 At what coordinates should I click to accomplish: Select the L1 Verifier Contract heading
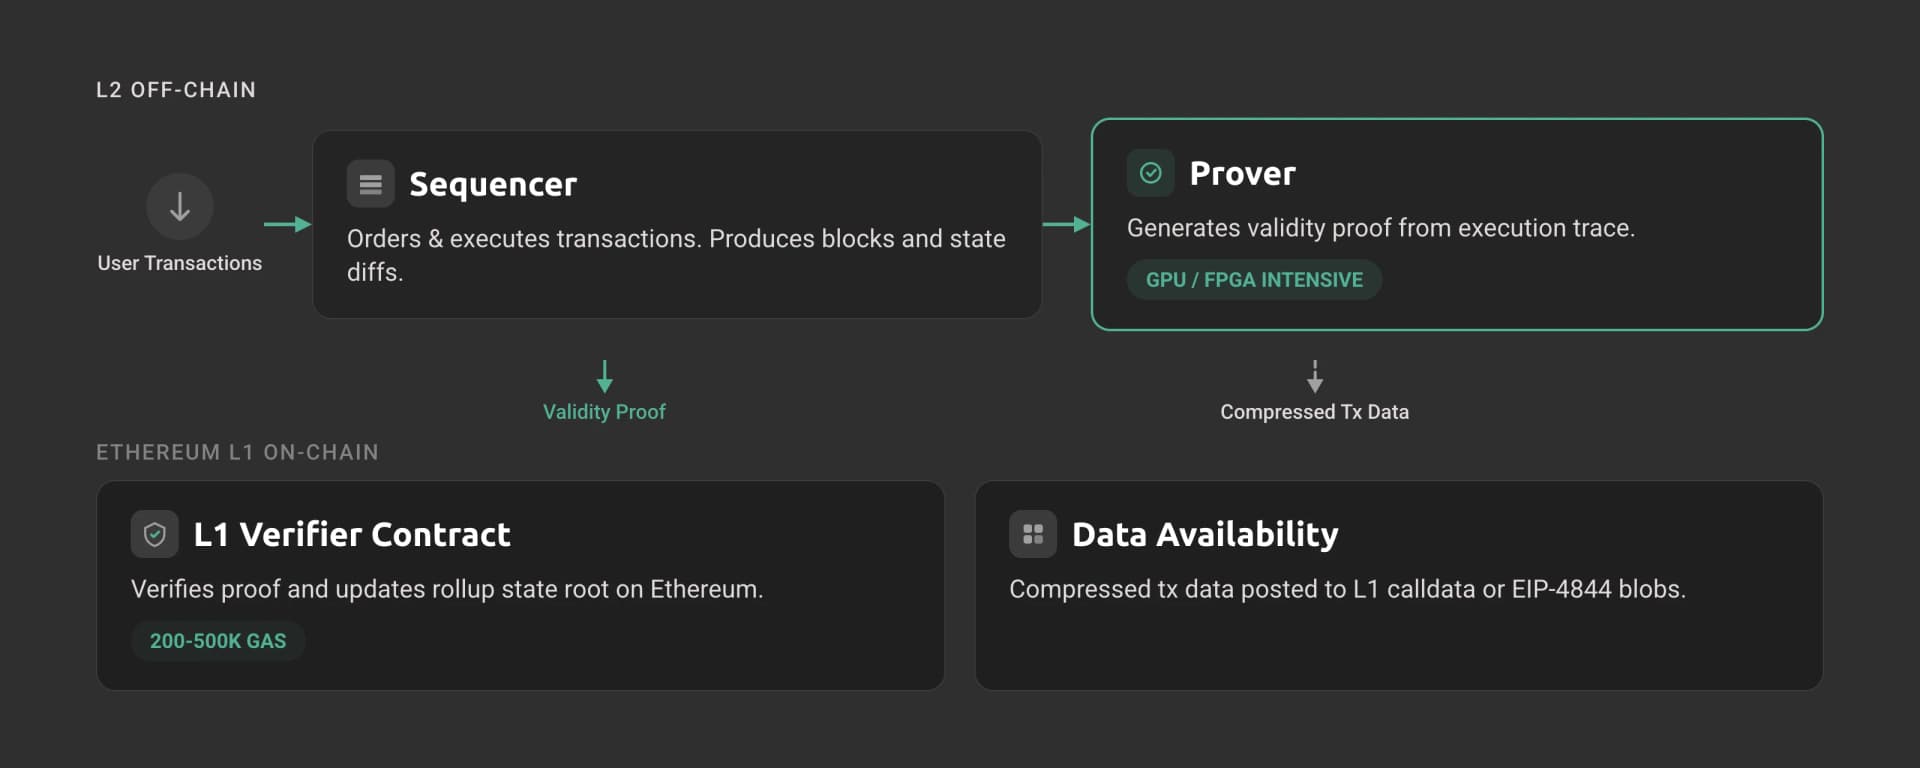[x=352, y=534]
